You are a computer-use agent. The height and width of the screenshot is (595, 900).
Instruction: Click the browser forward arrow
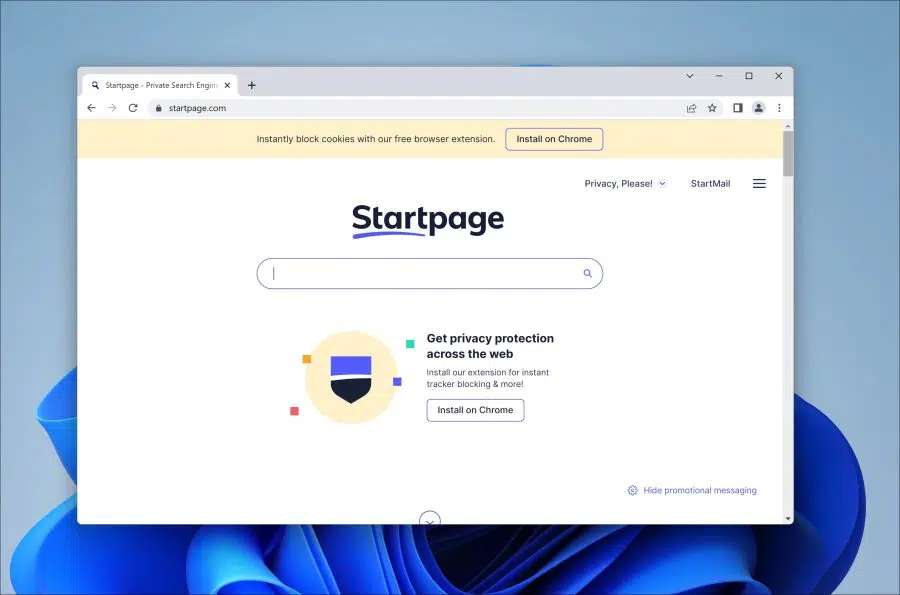(112, 108)
